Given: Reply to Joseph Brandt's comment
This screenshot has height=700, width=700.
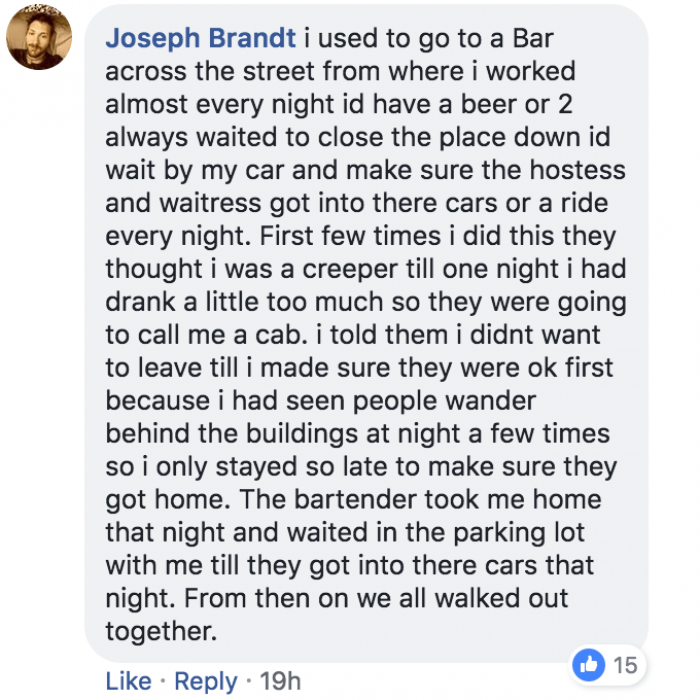Looking at the screenshot, I should click(x=206, y=682).
